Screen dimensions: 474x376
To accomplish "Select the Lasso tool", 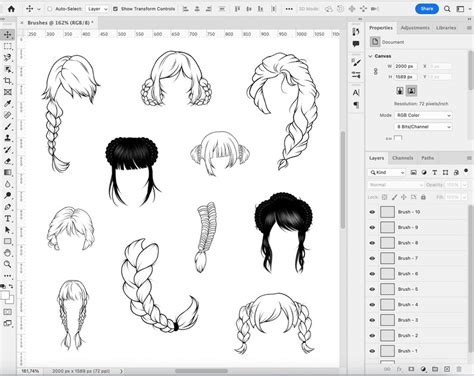I will pos(8,57).
